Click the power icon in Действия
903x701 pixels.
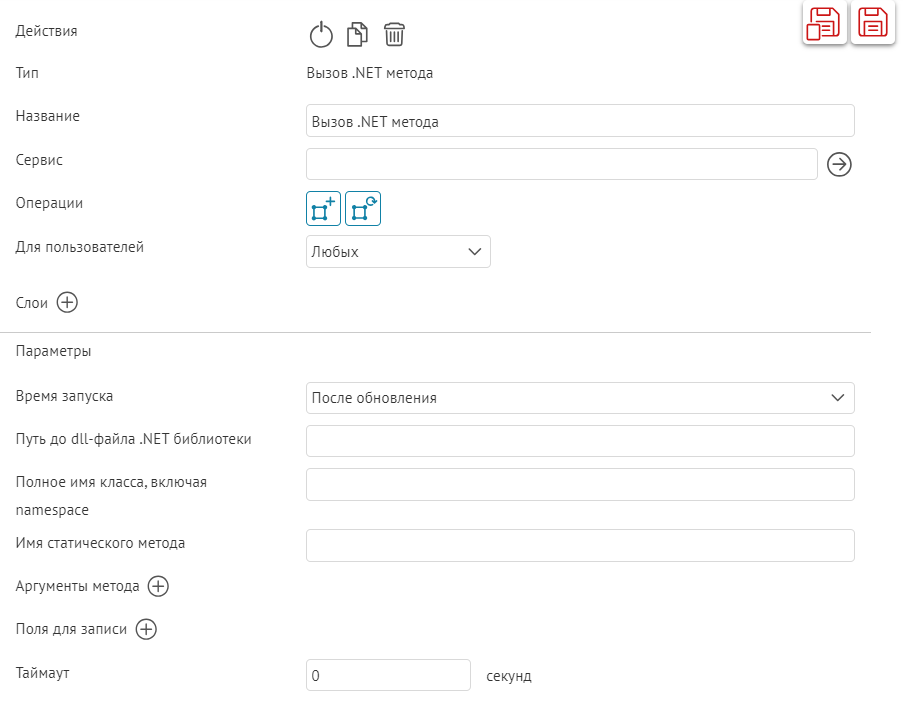pos(320,36)
